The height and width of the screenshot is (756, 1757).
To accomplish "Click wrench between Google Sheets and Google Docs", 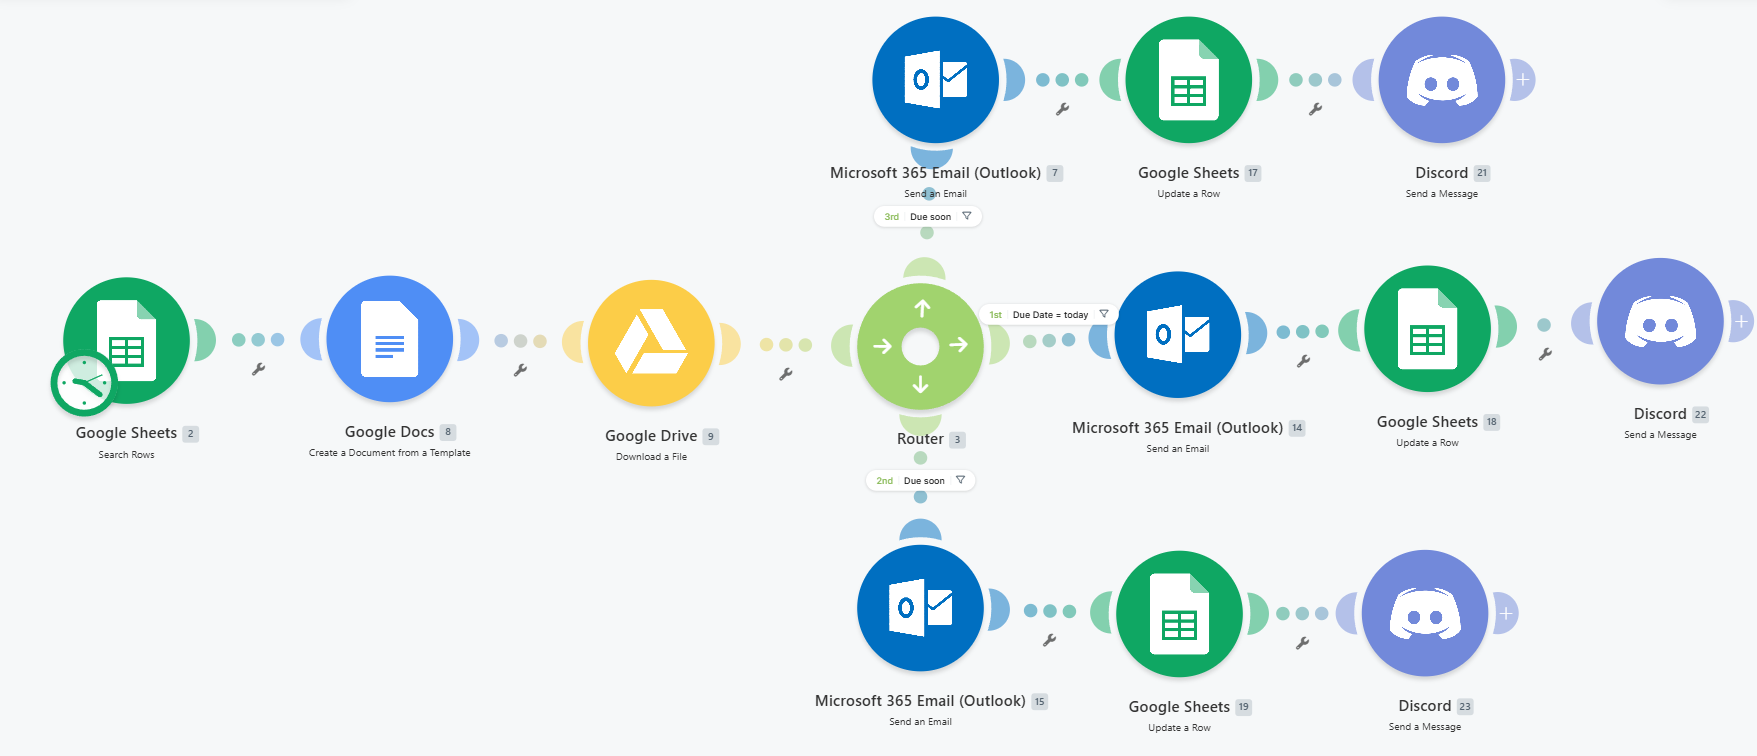I will click(x=258, y=369).
